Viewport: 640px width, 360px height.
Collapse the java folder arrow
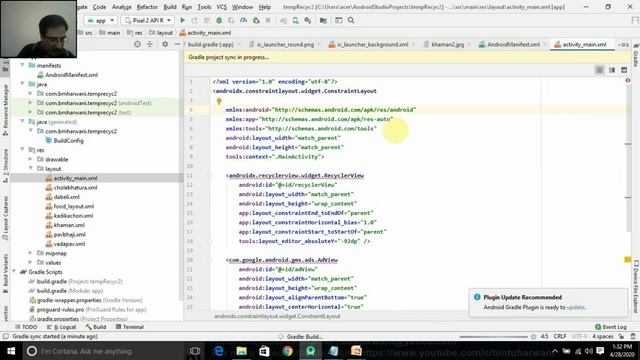22,84
